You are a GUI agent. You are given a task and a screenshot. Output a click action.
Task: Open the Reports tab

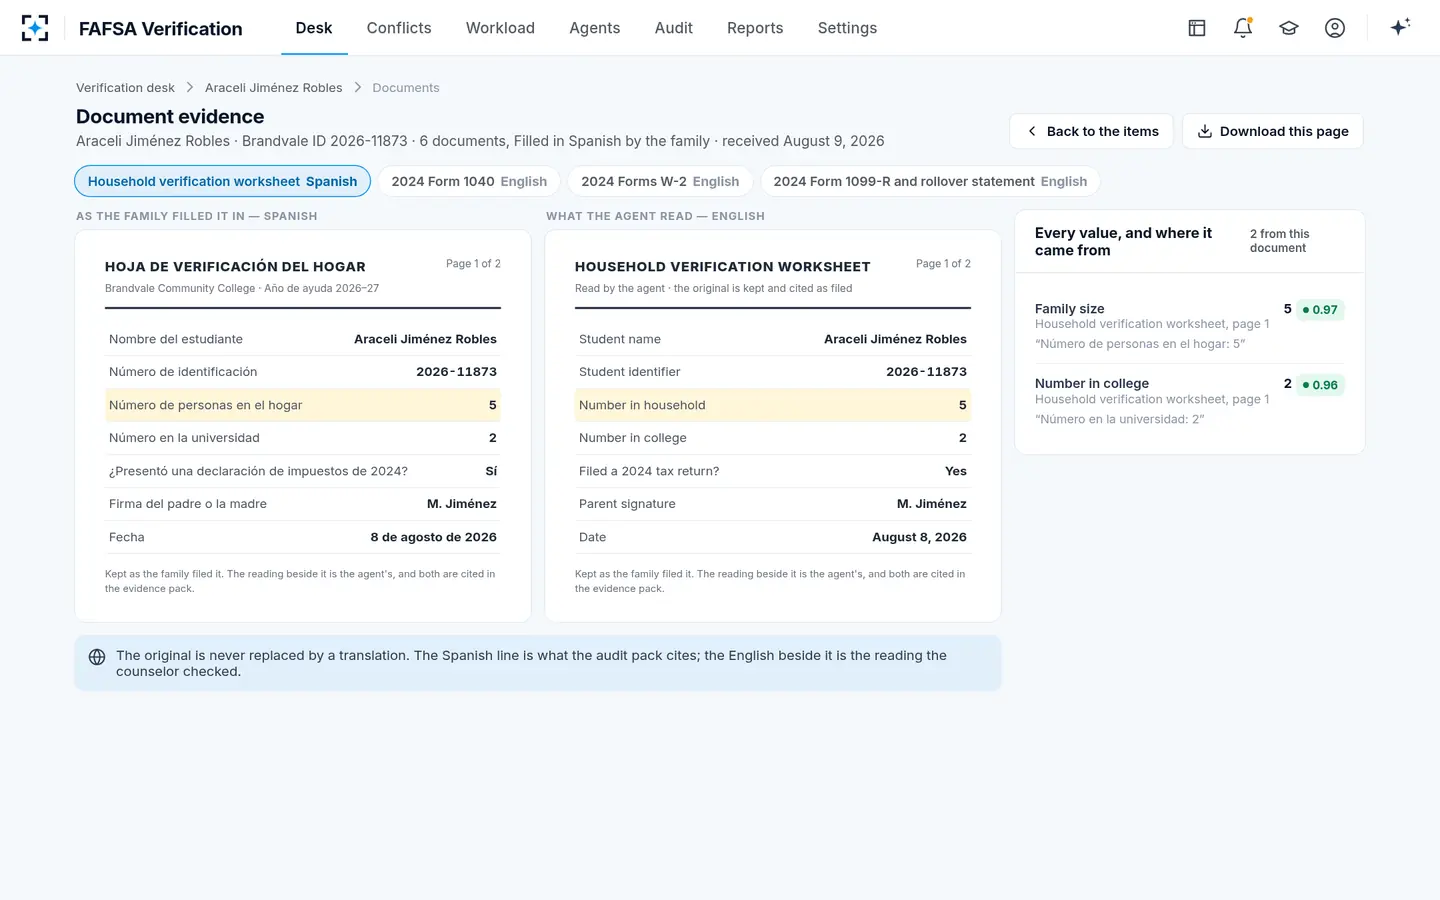click(755, 28)
